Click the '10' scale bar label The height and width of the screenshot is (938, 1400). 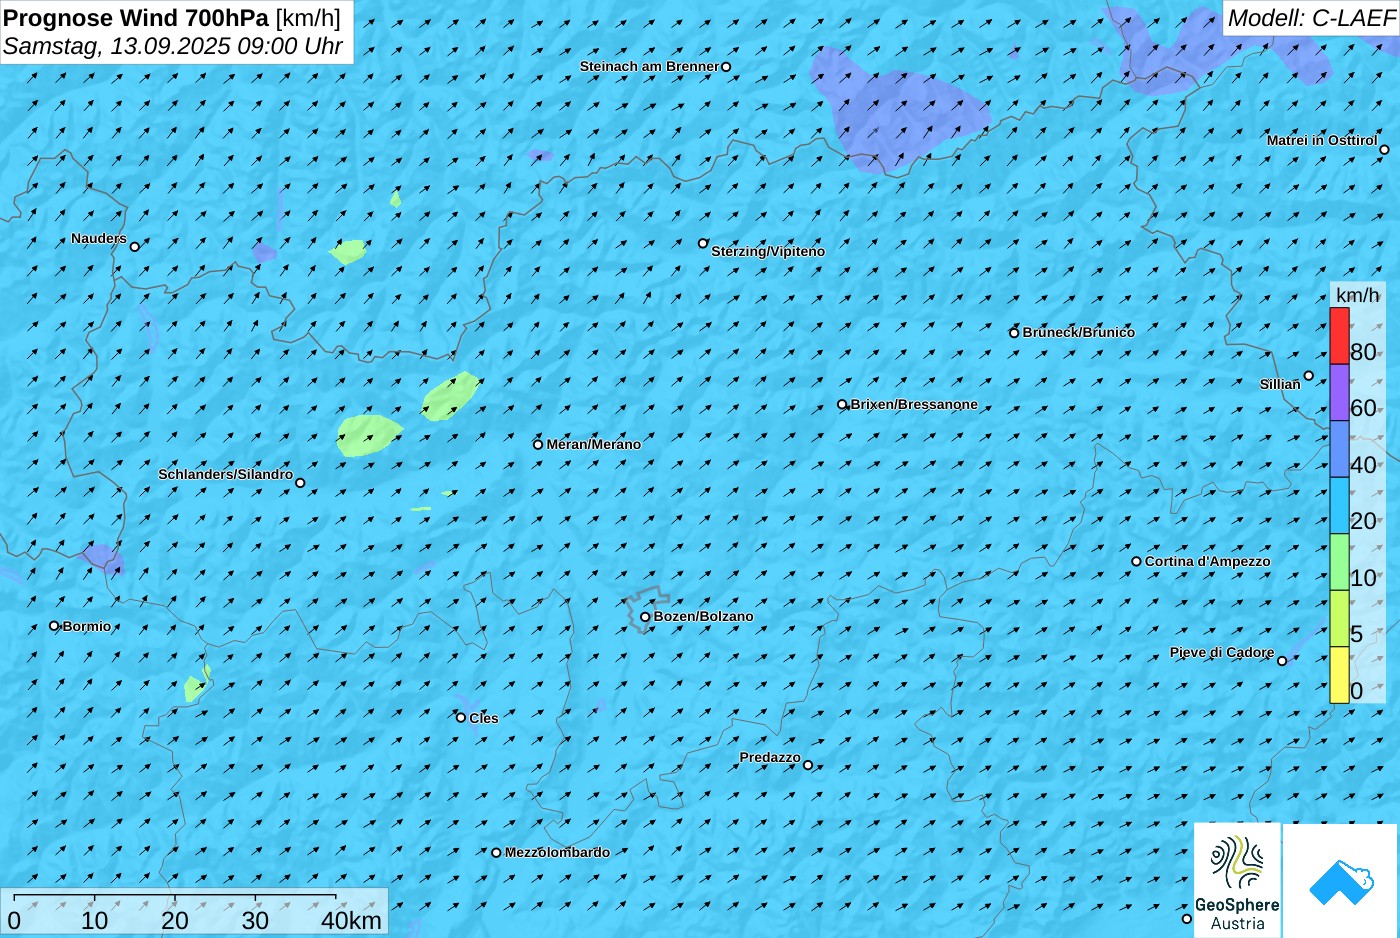click(x=94, y=921)
